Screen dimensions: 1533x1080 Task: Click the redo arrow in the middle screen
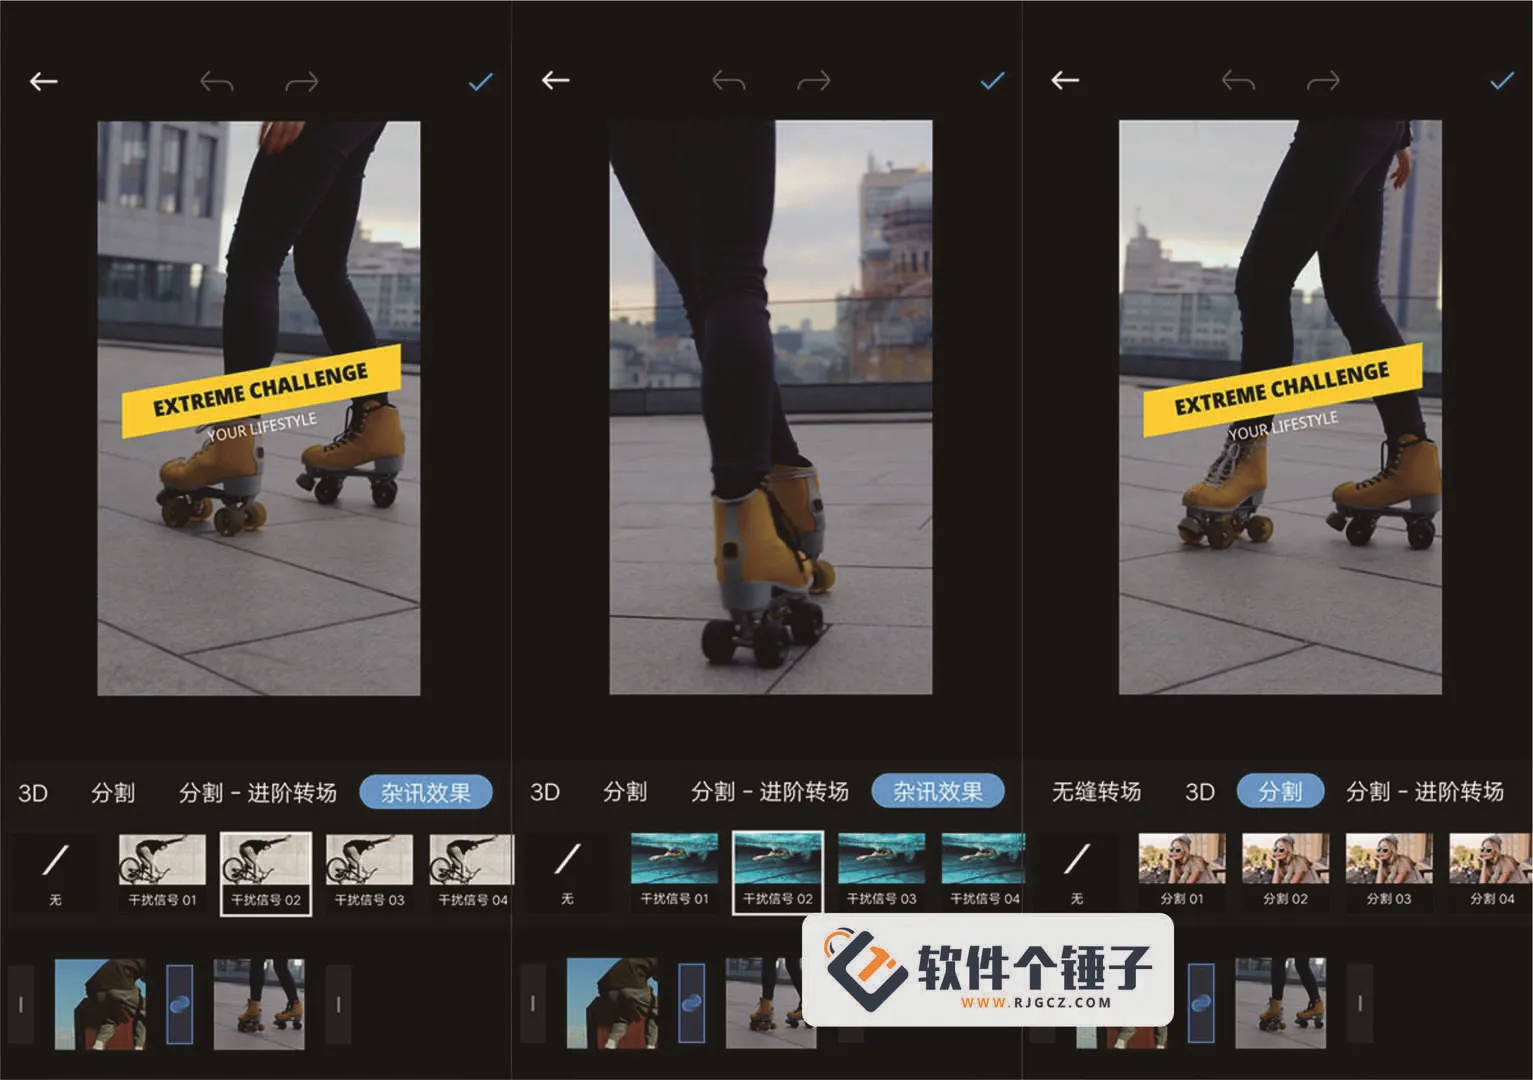tap(813, 81)
